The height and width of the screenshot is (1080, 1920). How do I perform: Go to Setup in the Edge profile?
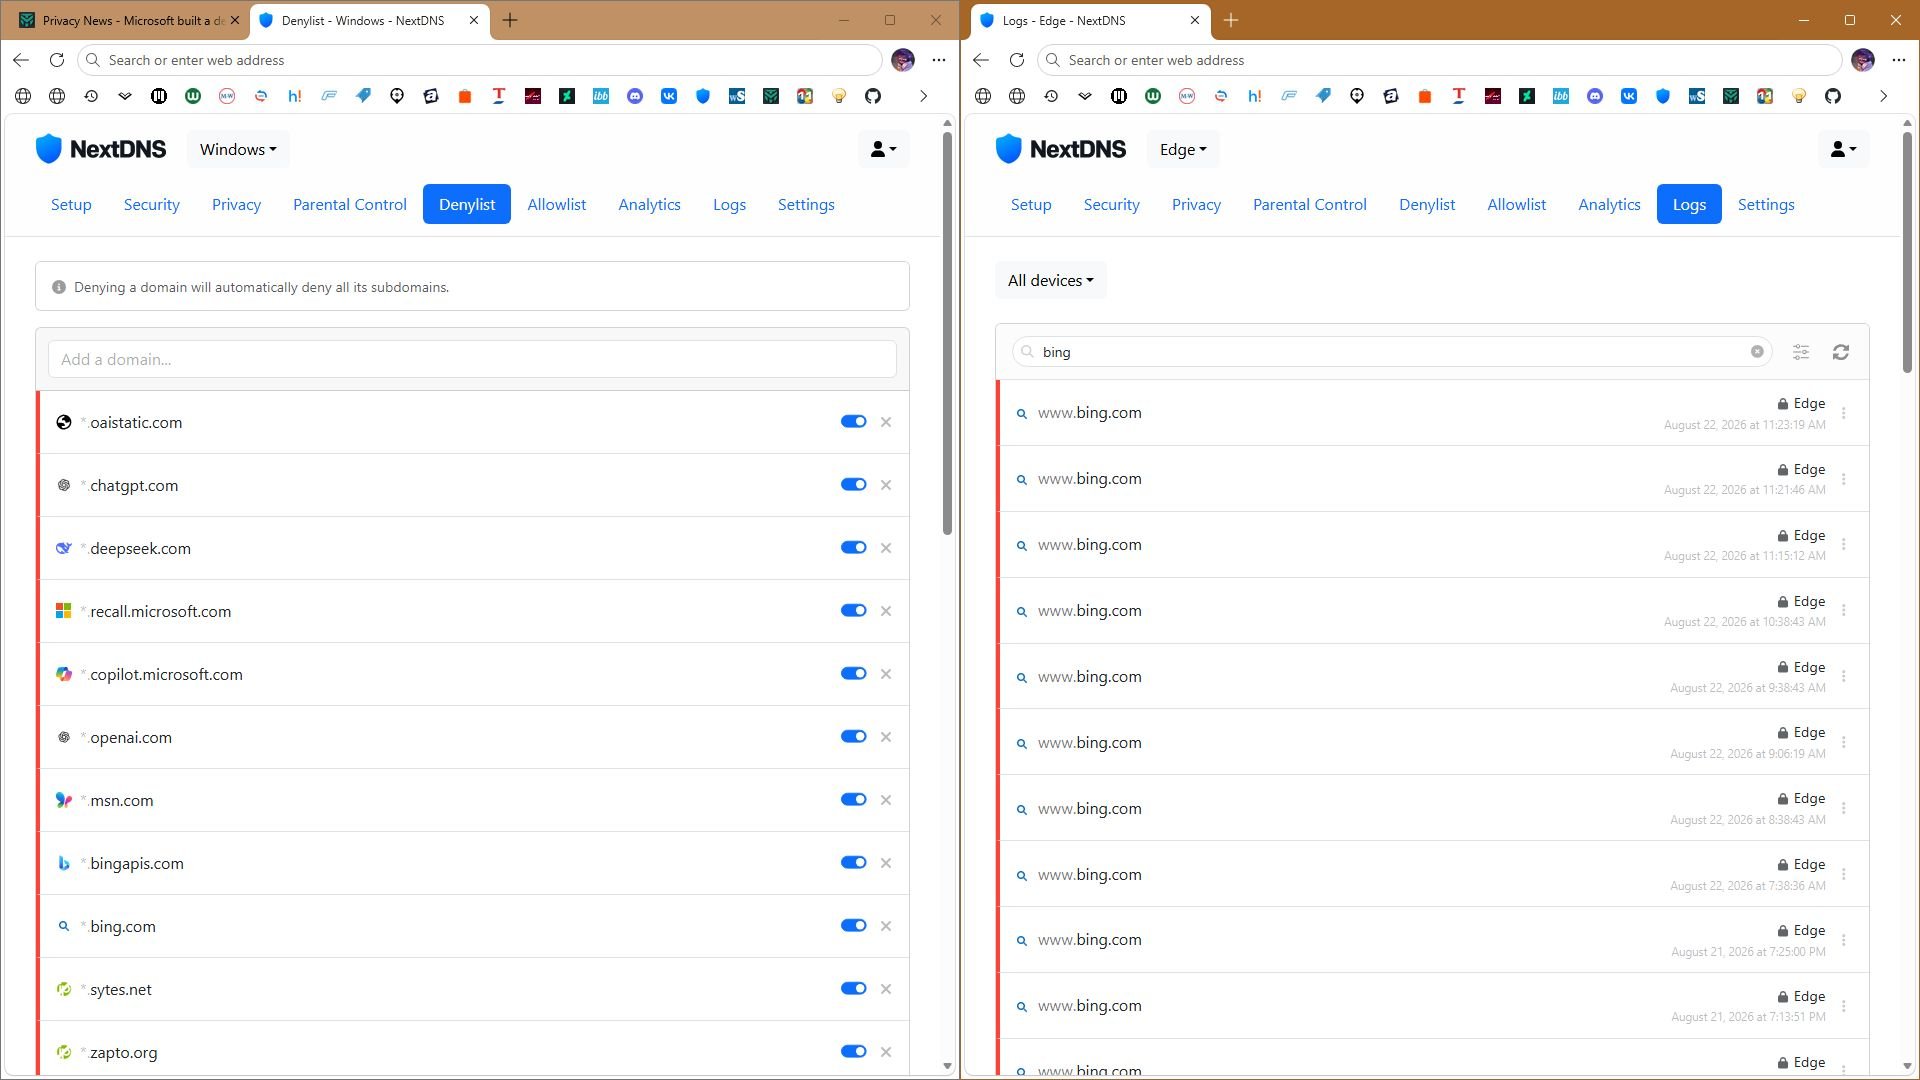pyautogui.click(x=1031, y=204)
